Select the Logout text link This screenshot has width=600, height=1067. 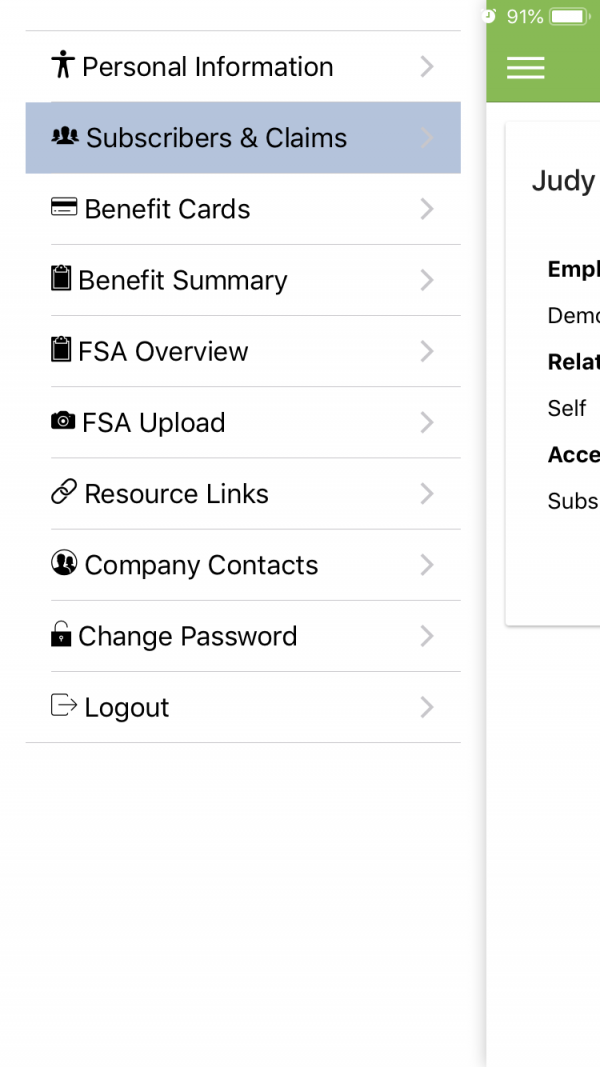127,708
